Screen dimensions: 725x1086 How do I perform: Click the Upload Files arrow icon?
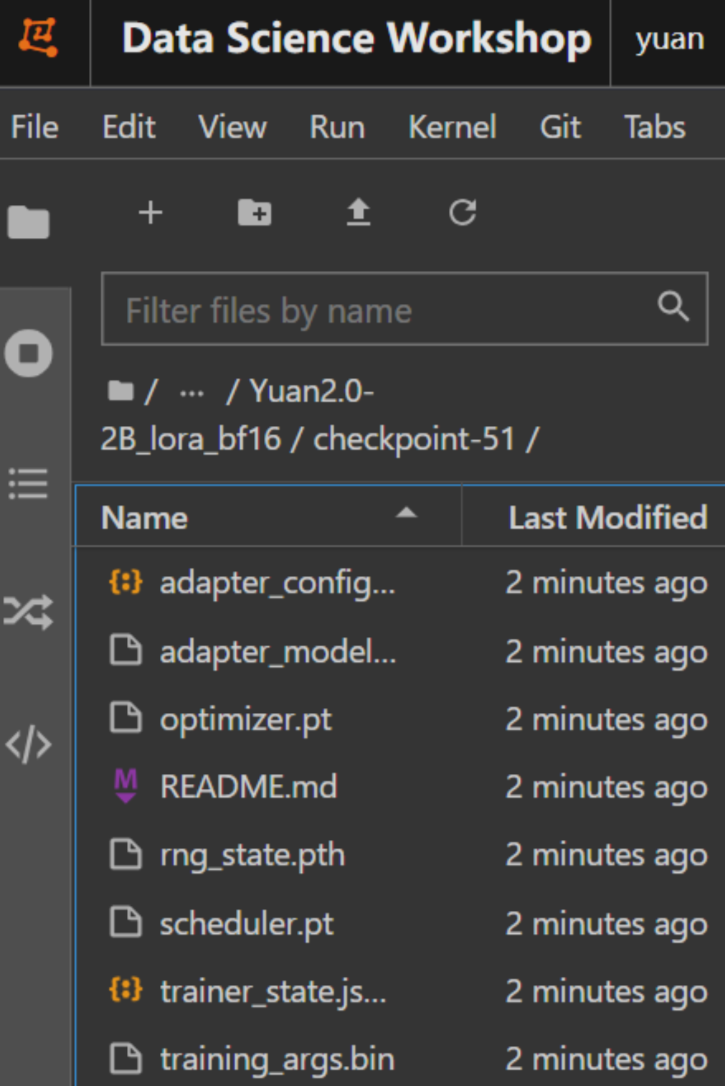click(358, 213)
